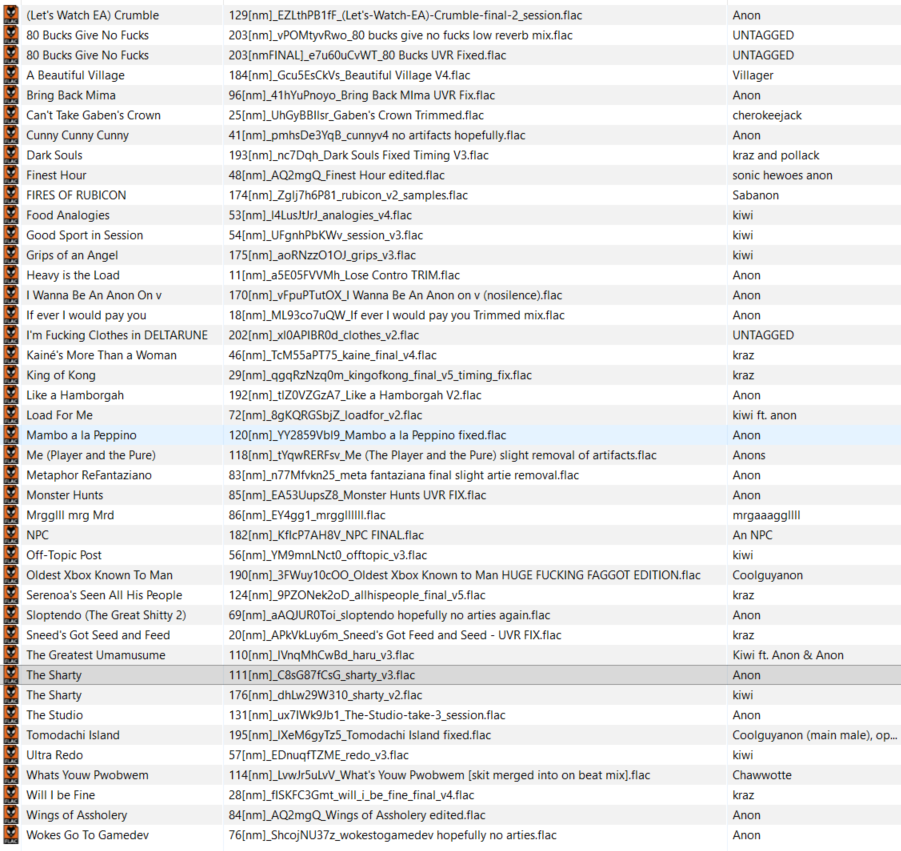Click the file icon next to NPC title
This screenshot has height=851, width=901.
pyautogui.click(x=11, y=535)
